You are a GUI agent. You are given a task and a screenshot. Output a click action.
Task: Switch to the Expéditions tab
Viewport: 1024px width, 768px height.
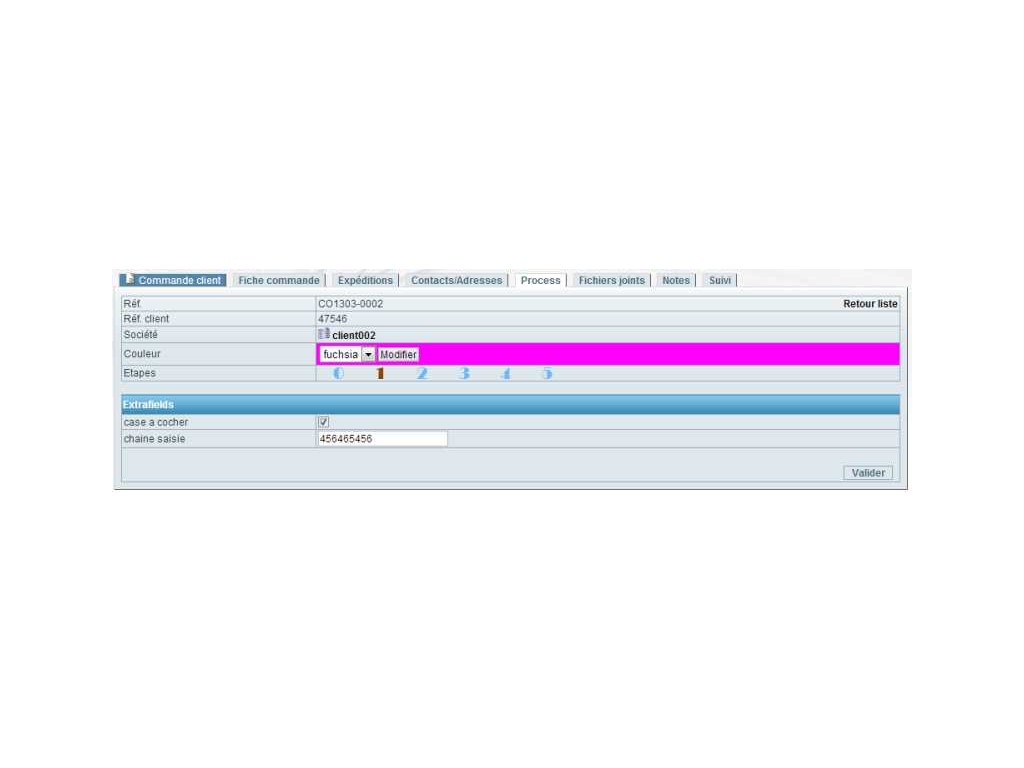[365, 280]
